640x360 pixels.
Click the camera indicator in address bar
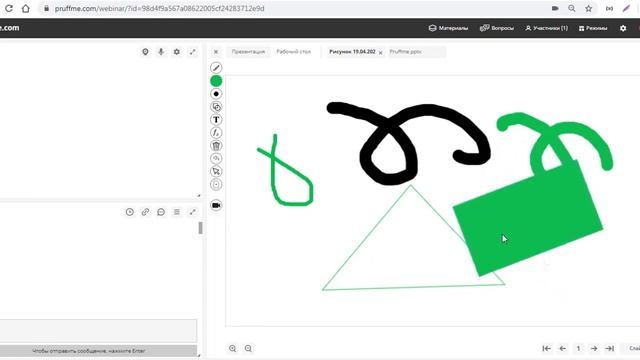(x=555, y=9)
